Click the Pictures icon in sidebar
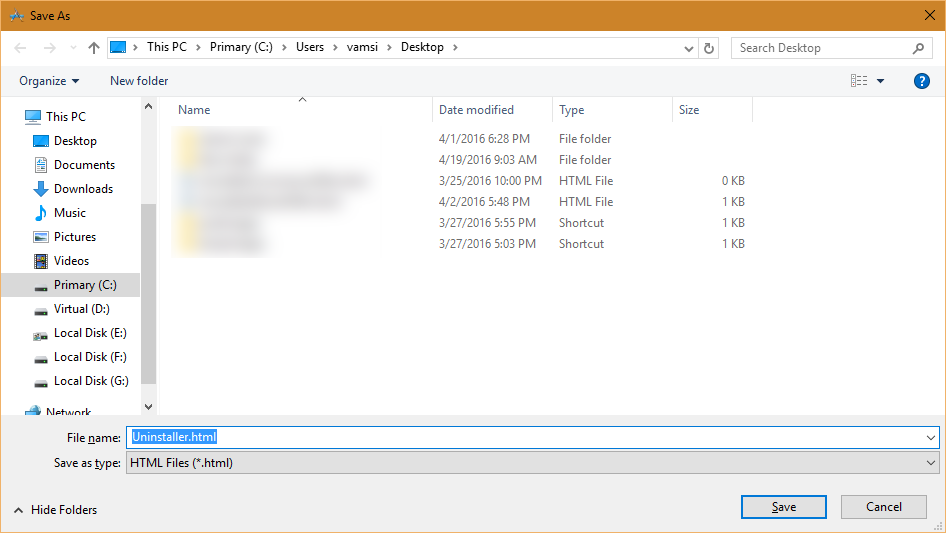This screenshot has height=533, width=946. coord(40,237)
